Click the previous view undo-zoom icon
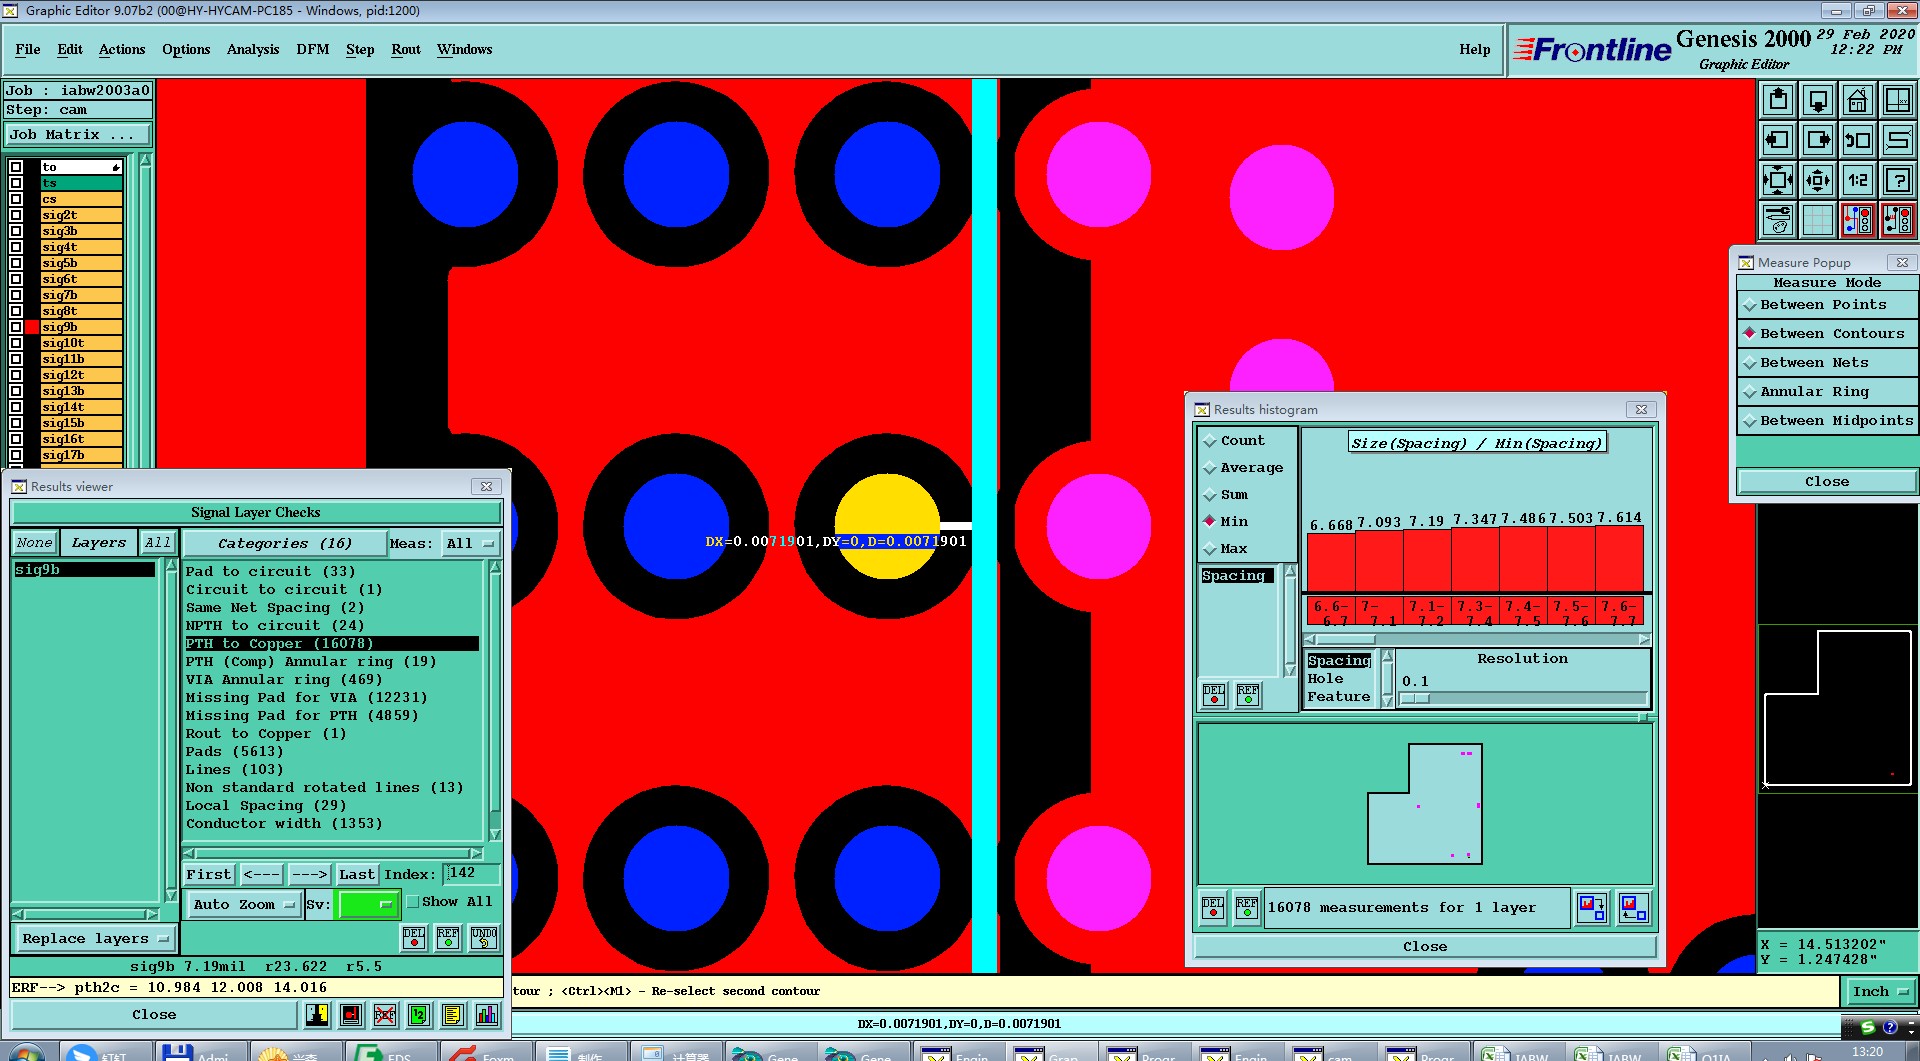 (x=1858, y=140)
